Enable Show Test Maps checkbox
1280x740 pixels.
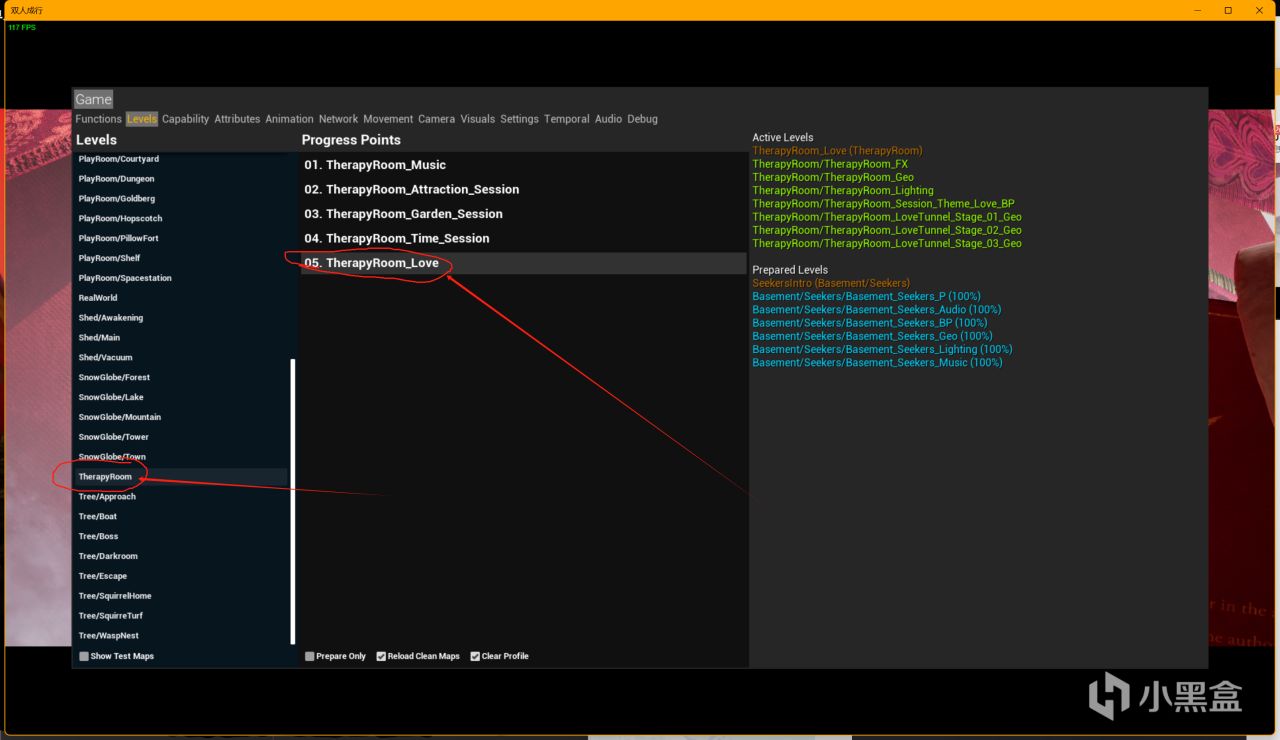[x=84, y=657]
